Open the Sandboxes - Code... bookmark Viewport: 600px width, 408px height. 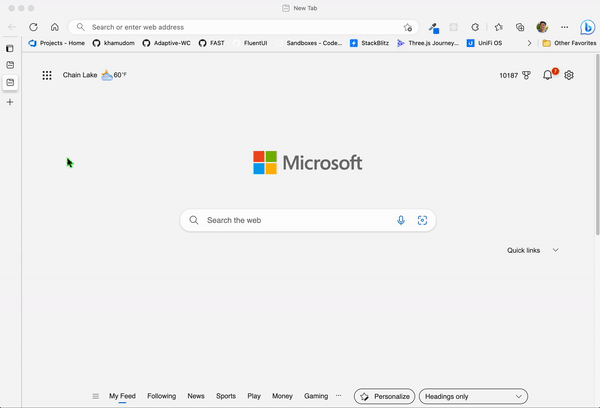click(x=309, y=43)
